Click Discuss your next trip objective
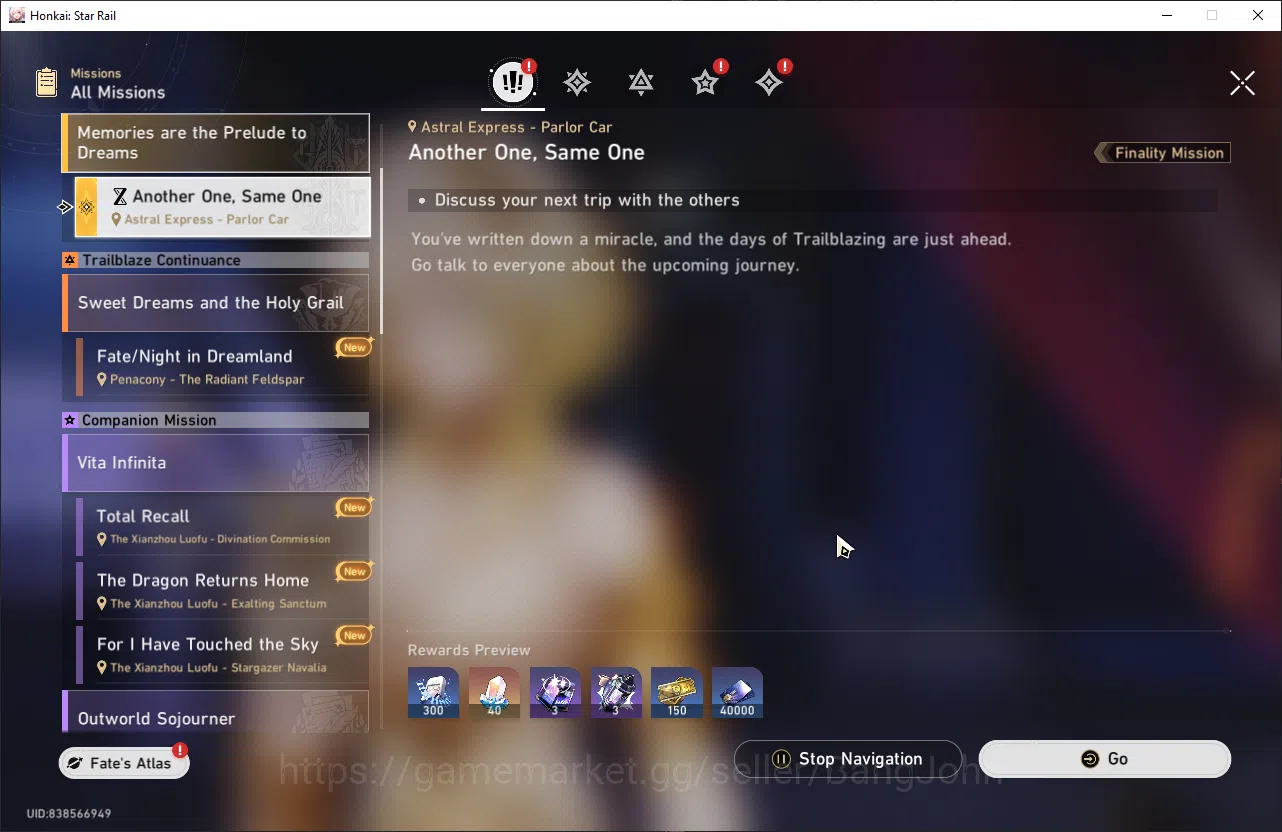The width and height of the screenshot is (1282, 832). (x=587, y=200)
